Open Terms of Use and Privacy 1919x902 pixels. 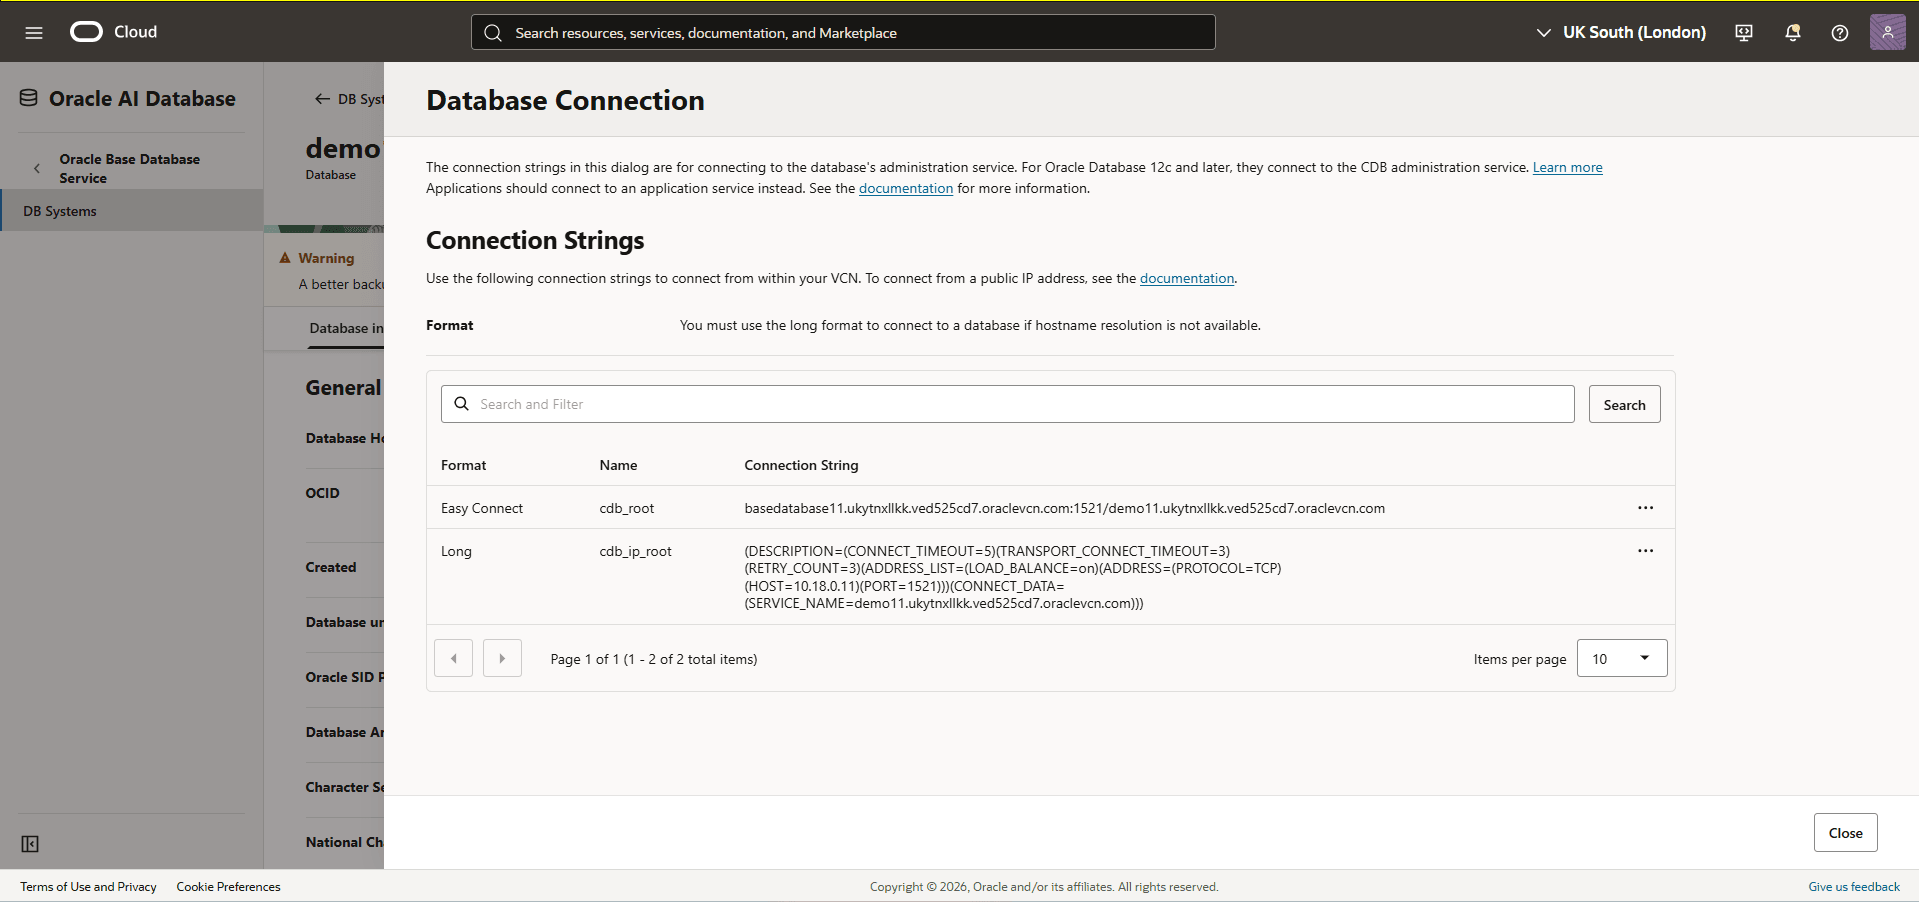(x=88, y=887)
